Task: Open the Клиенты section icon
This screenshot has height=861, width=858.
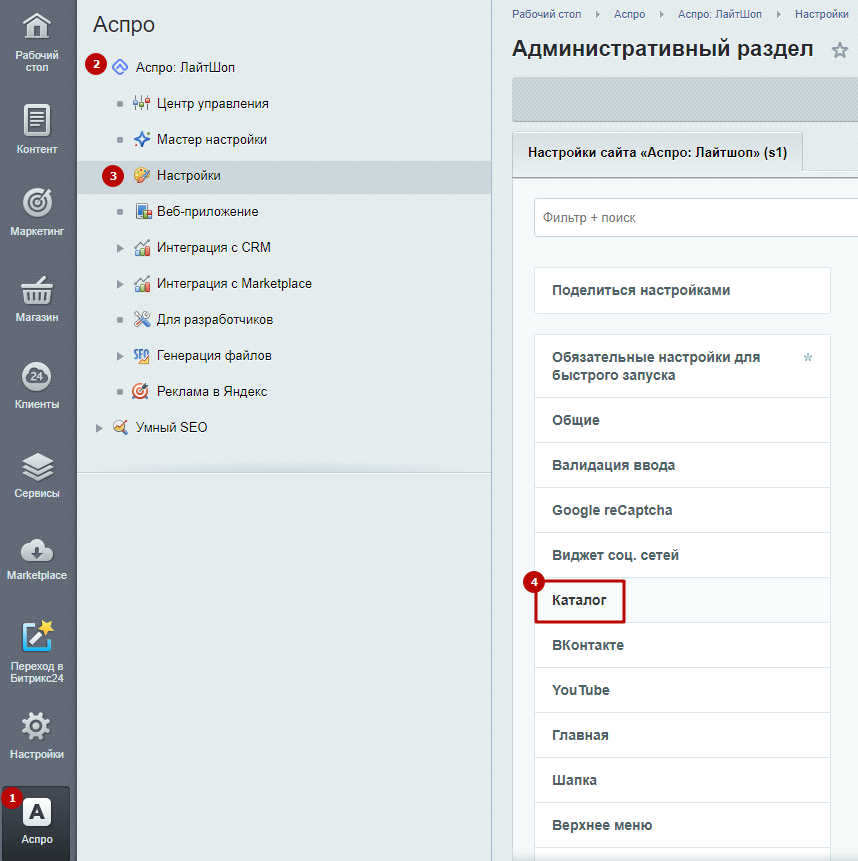Action: [x=37, y=376]
